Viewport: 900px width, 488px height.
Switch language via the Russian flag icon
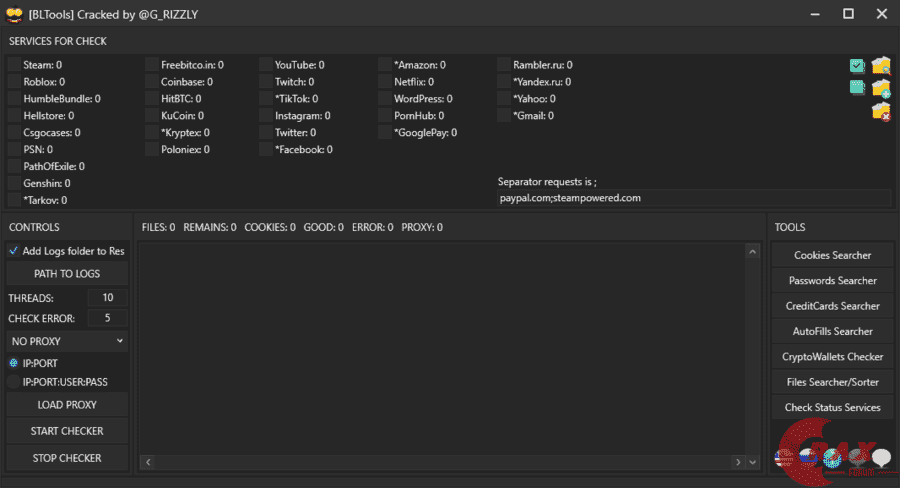click(x=808, y=457)
